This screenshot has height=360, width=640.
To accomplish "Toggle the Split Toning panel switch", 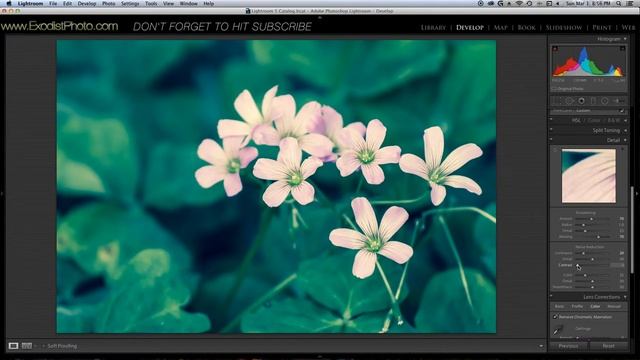I will point(551,130).
